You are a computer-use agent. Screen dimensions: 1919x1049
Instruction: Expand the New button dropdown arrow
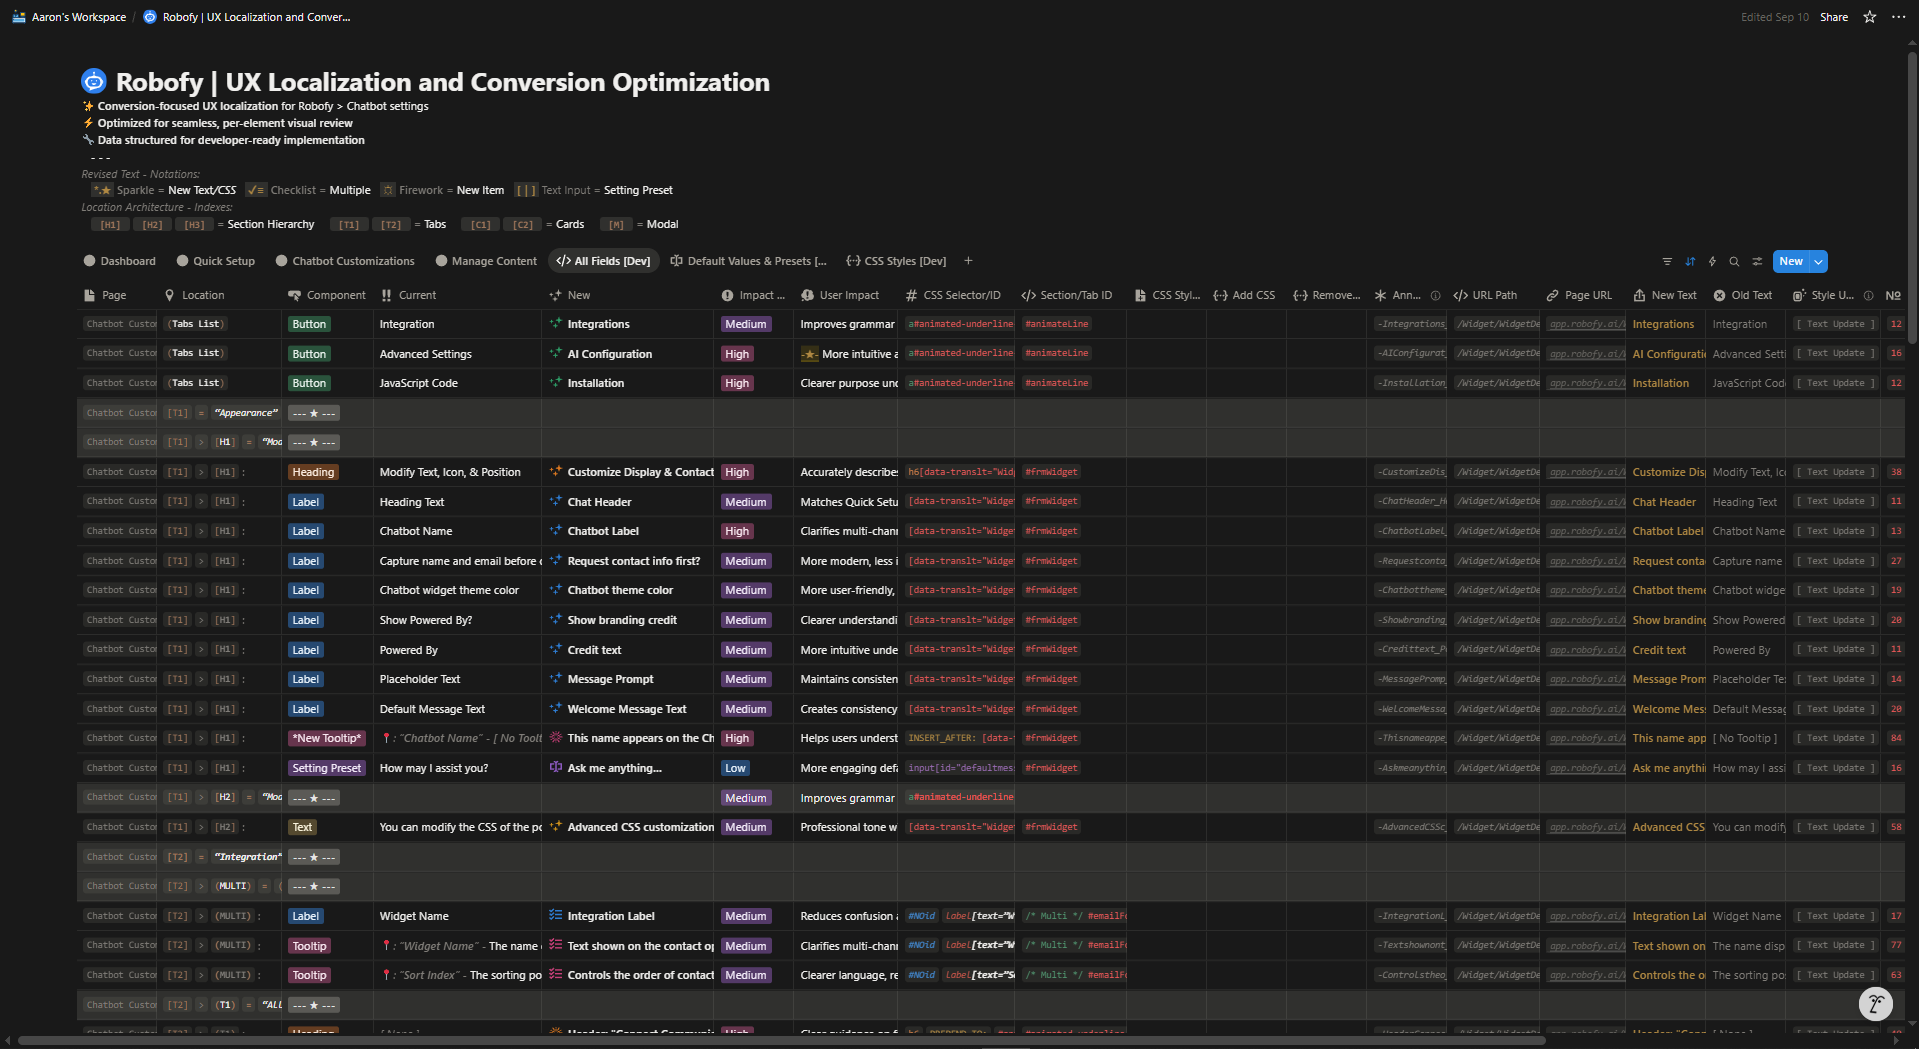(x=1818, y=262)
